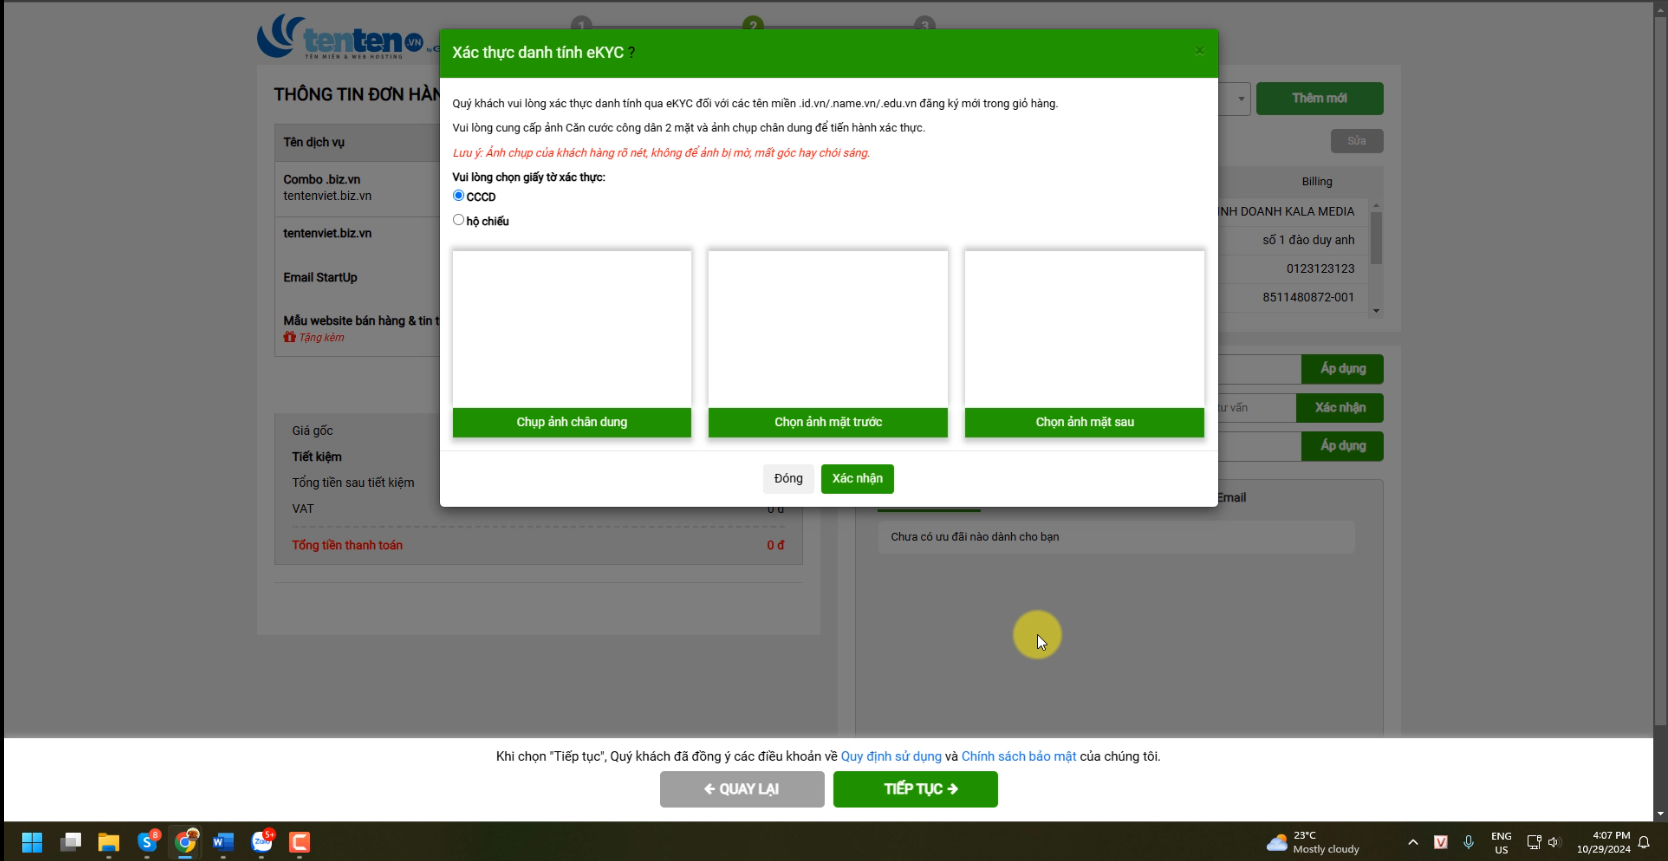Confirm with Xác nhận in dialog

(x=857, y=479)
